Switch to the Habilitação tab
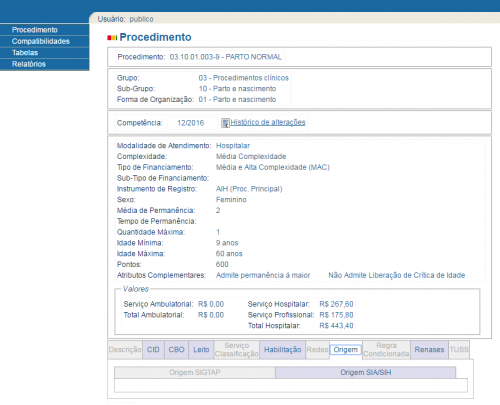The height and width of the screenshot is (405, 500). [283, 350]
